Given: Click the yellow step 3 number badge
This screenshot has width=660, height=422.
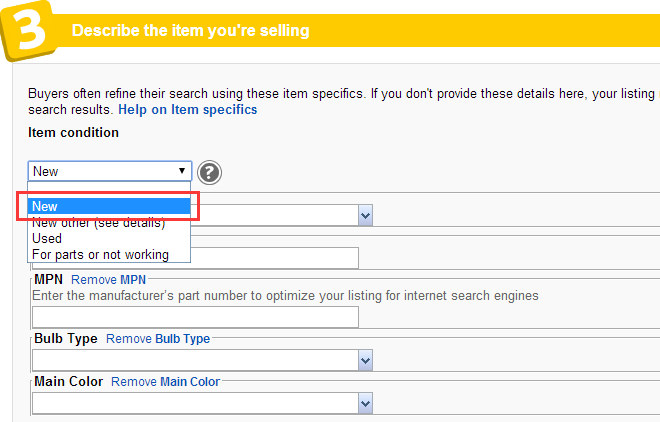Looking at the screenshot, I should (x=28, y=32).
